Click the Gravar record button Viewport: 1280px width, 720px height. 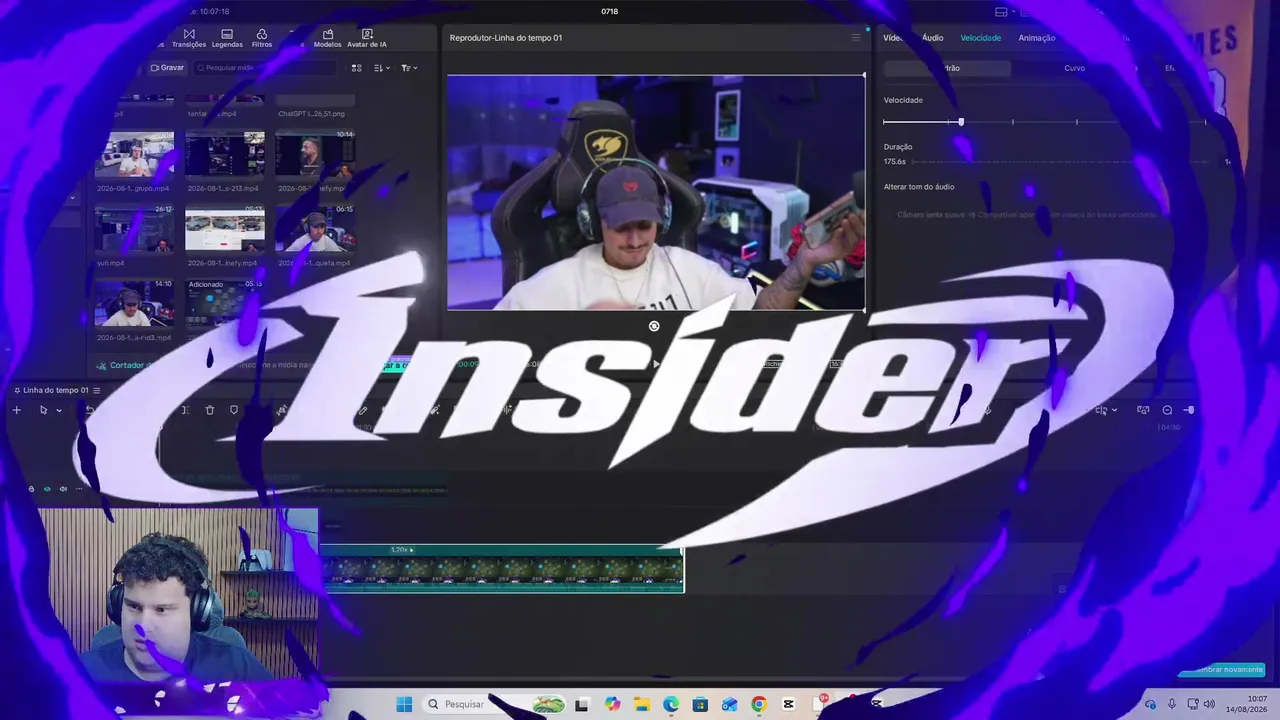tap(167, 68)
